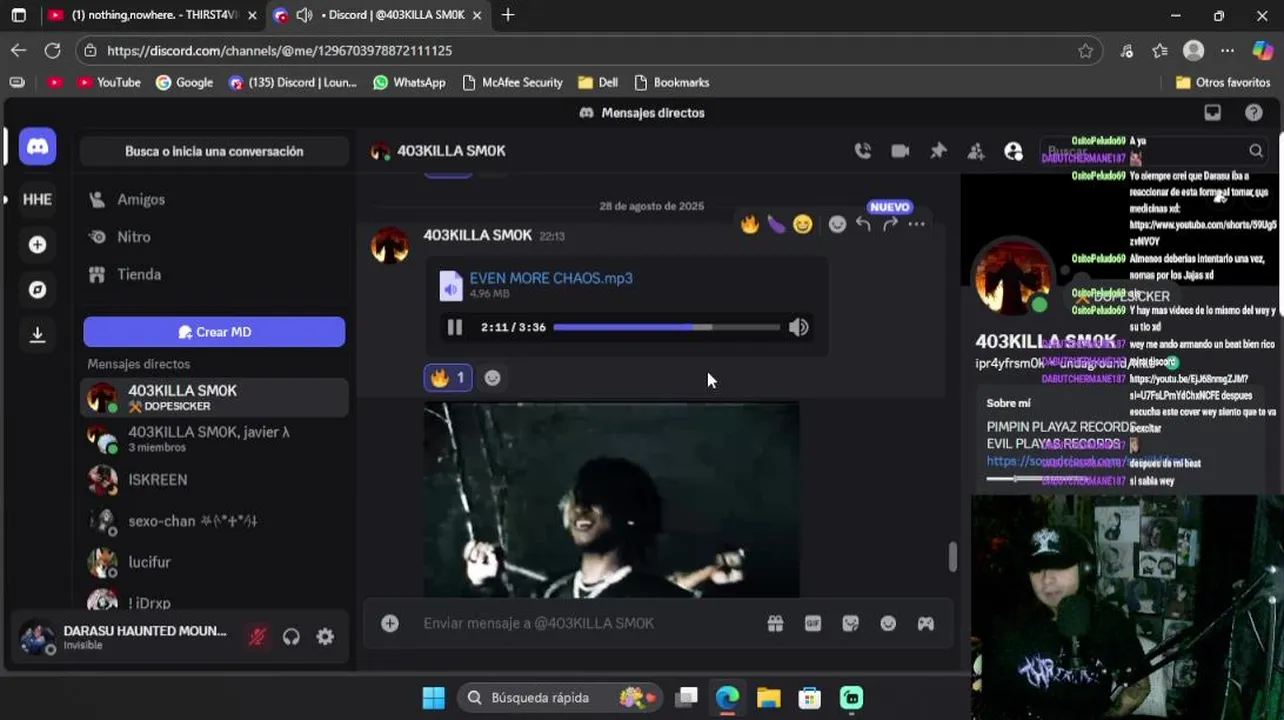
Task: Toggle deafen headphones in user panel
Action: (x=291, y=637)
